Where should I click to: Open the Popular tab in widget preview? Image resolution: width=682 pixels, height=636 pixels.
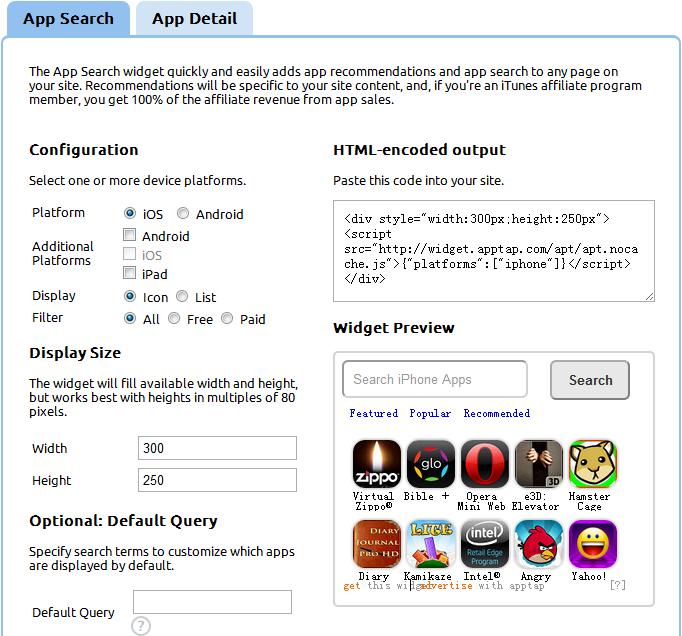pyautogui.click(x=430, y=413)
